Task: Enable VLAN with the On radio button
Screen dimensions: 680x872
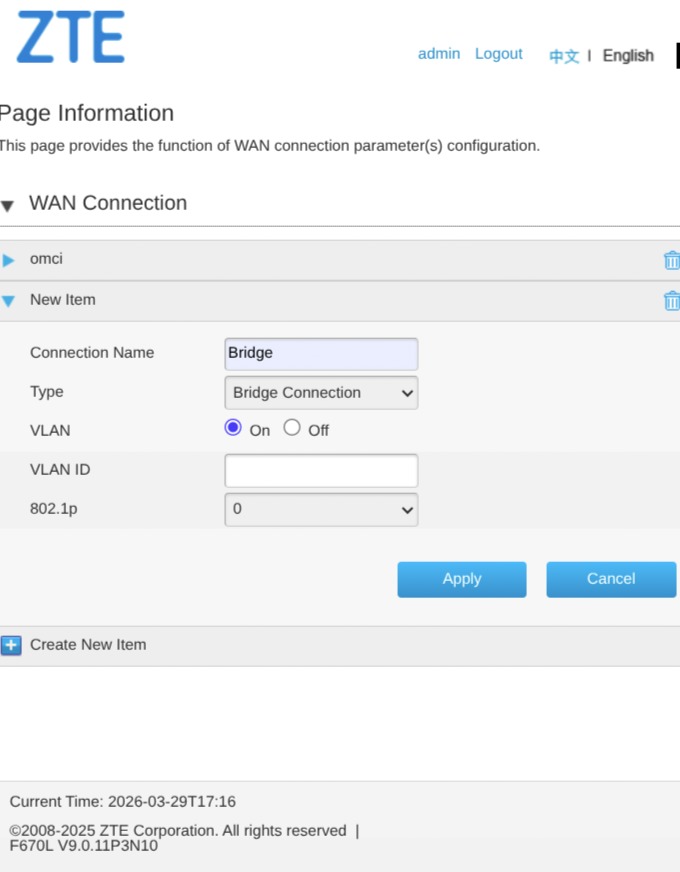Action: [233, 428]
